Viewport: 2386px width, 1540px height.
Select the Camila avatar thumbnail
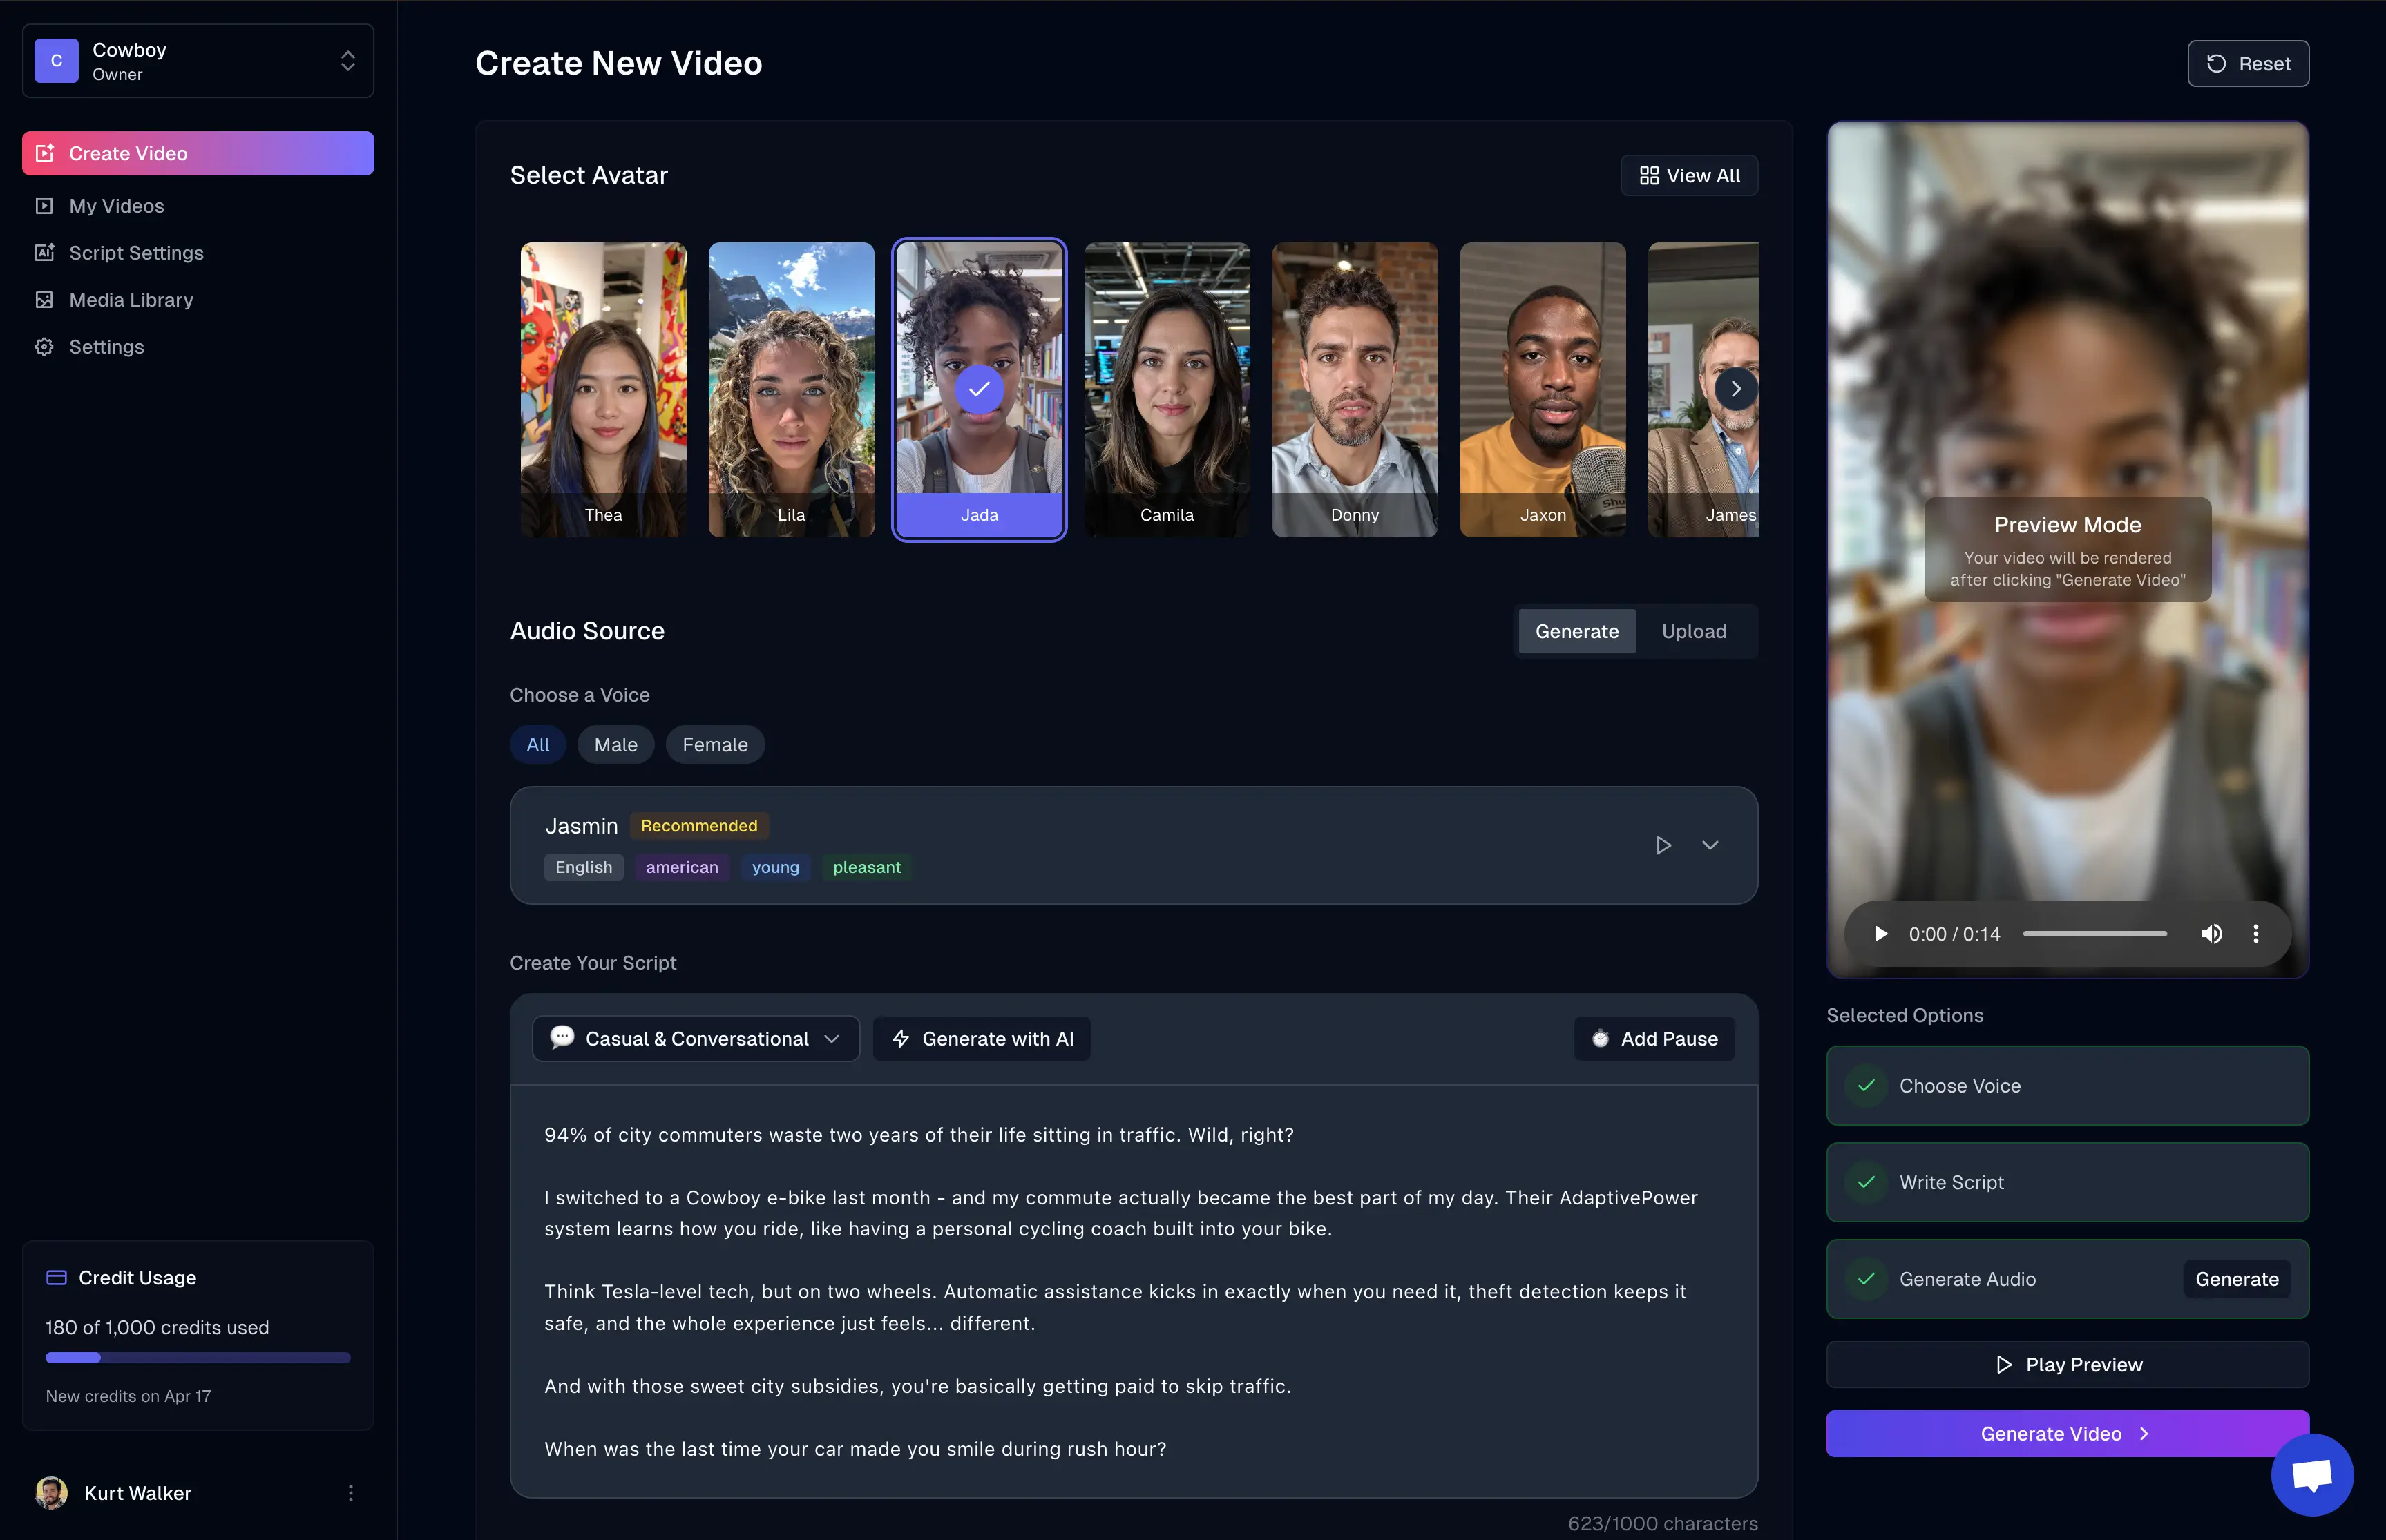click(x=1166, y=389)
